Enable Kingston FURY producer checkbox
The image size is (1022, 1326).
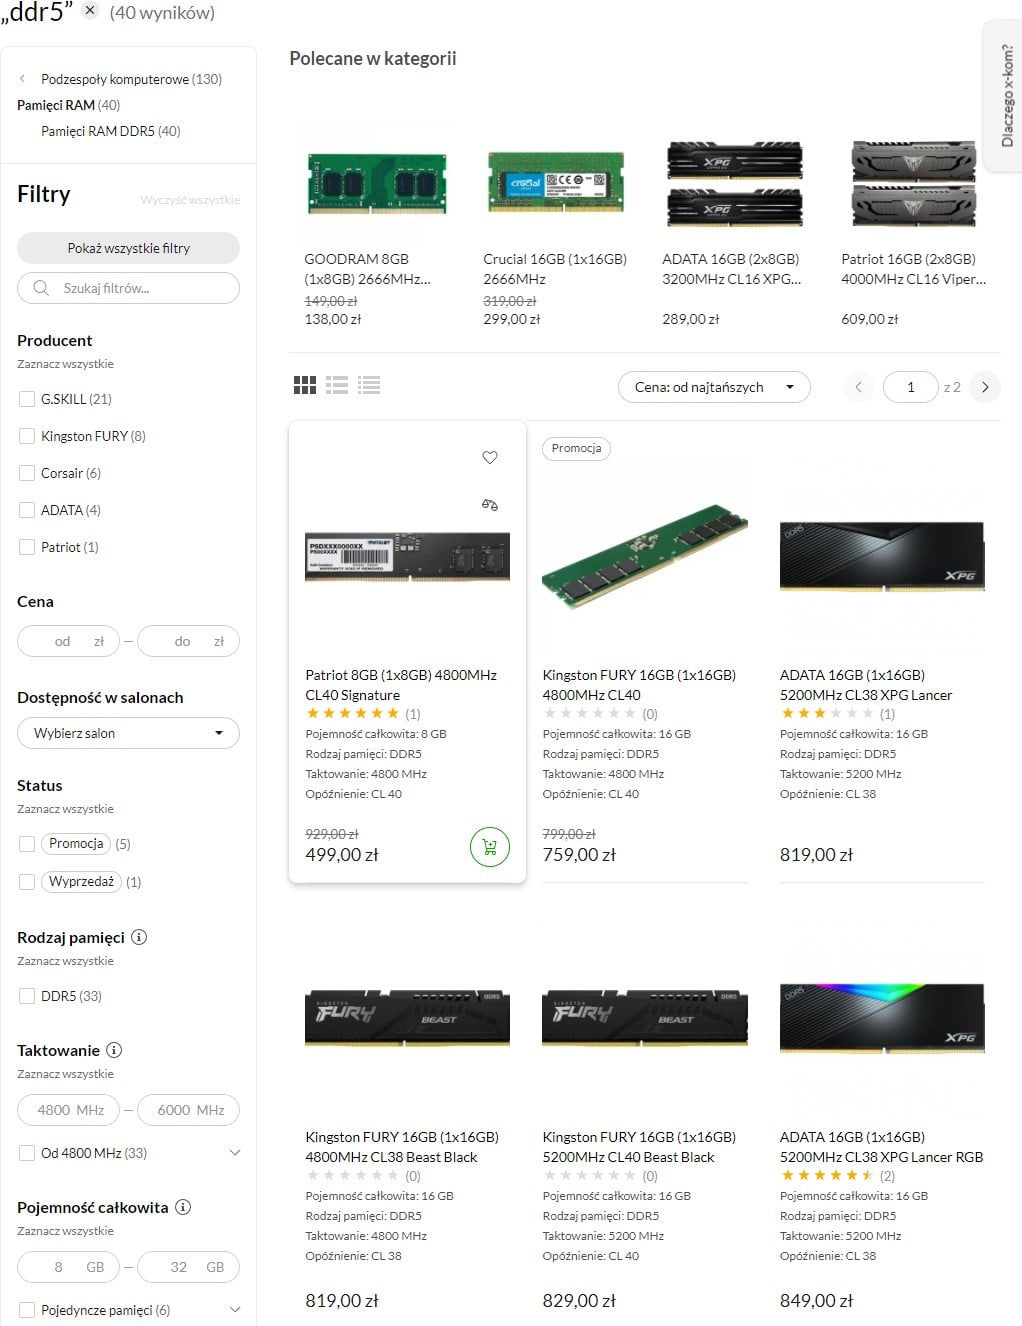click(x=27, y=436)
